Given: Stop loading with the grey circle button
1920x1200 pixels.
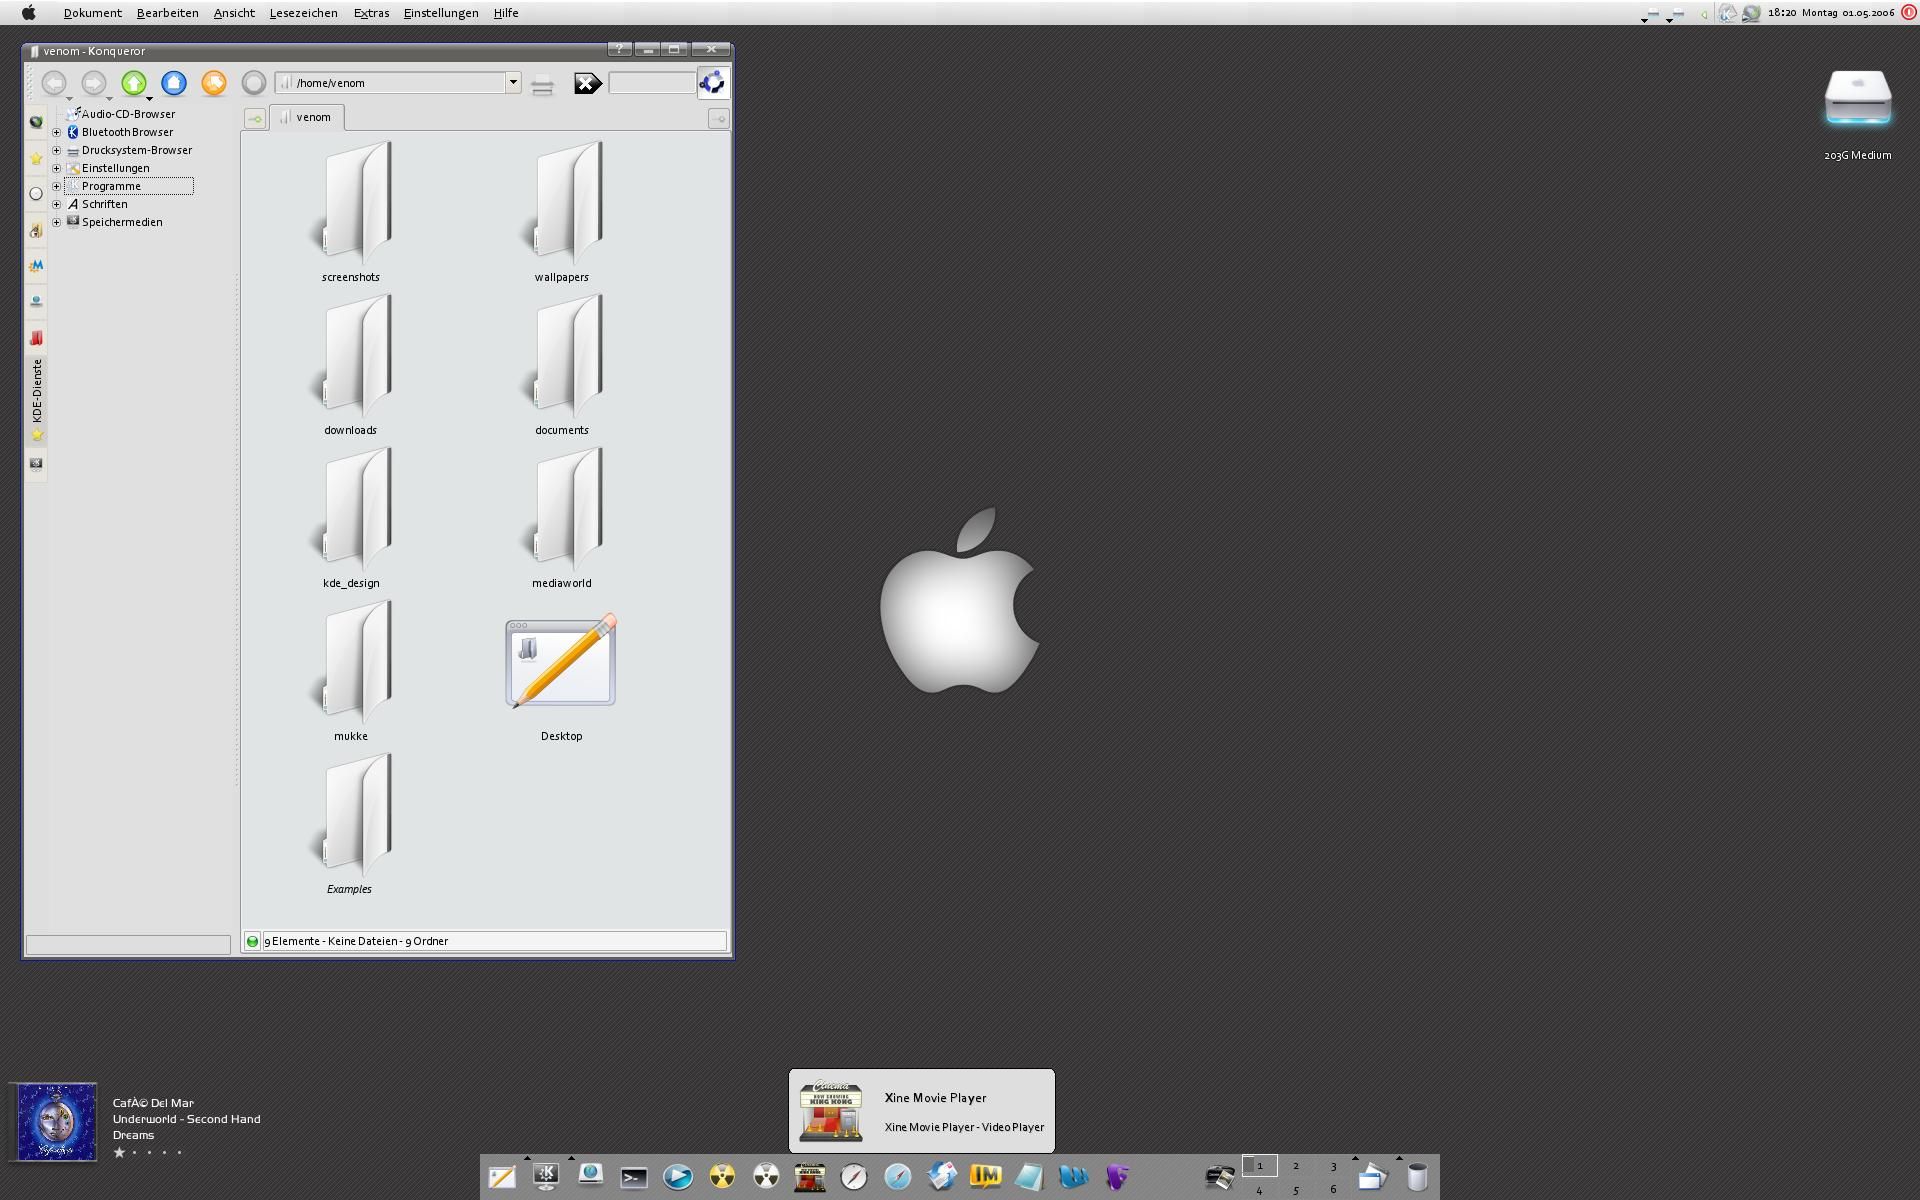Looking at the screenshot, I should pos(254,83).
